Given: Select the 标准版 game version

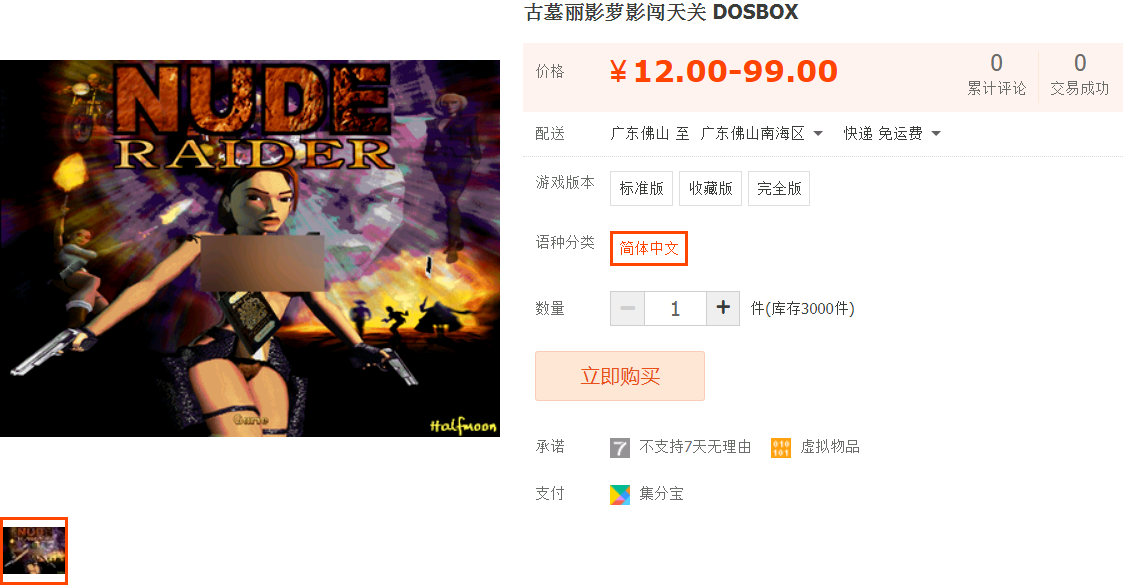Looking at the screenshot, I should 641,188.
